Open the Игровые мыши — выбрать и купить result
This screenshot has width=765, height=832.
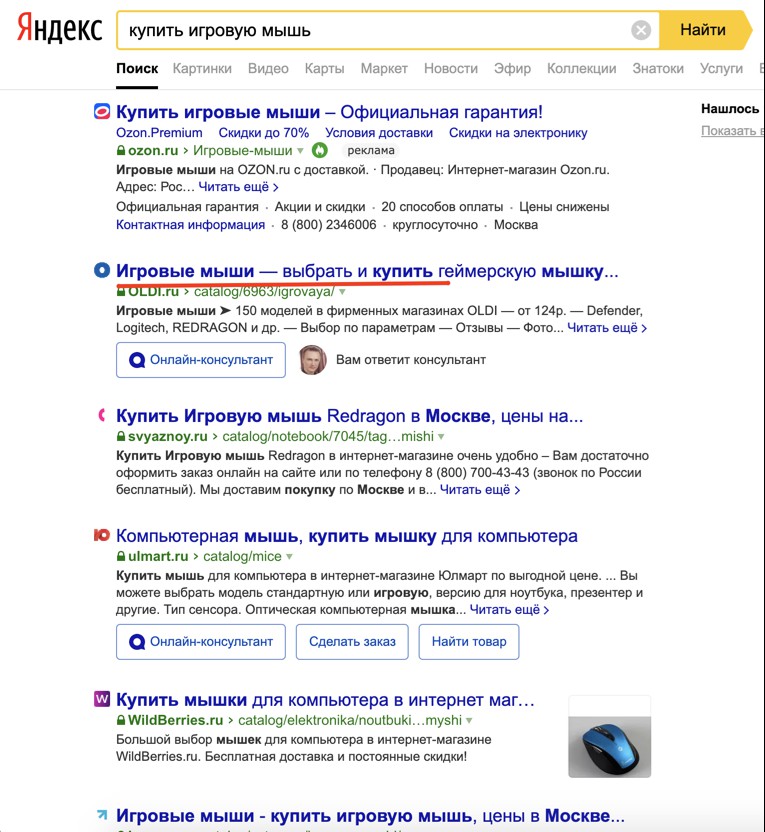[367, 271]
